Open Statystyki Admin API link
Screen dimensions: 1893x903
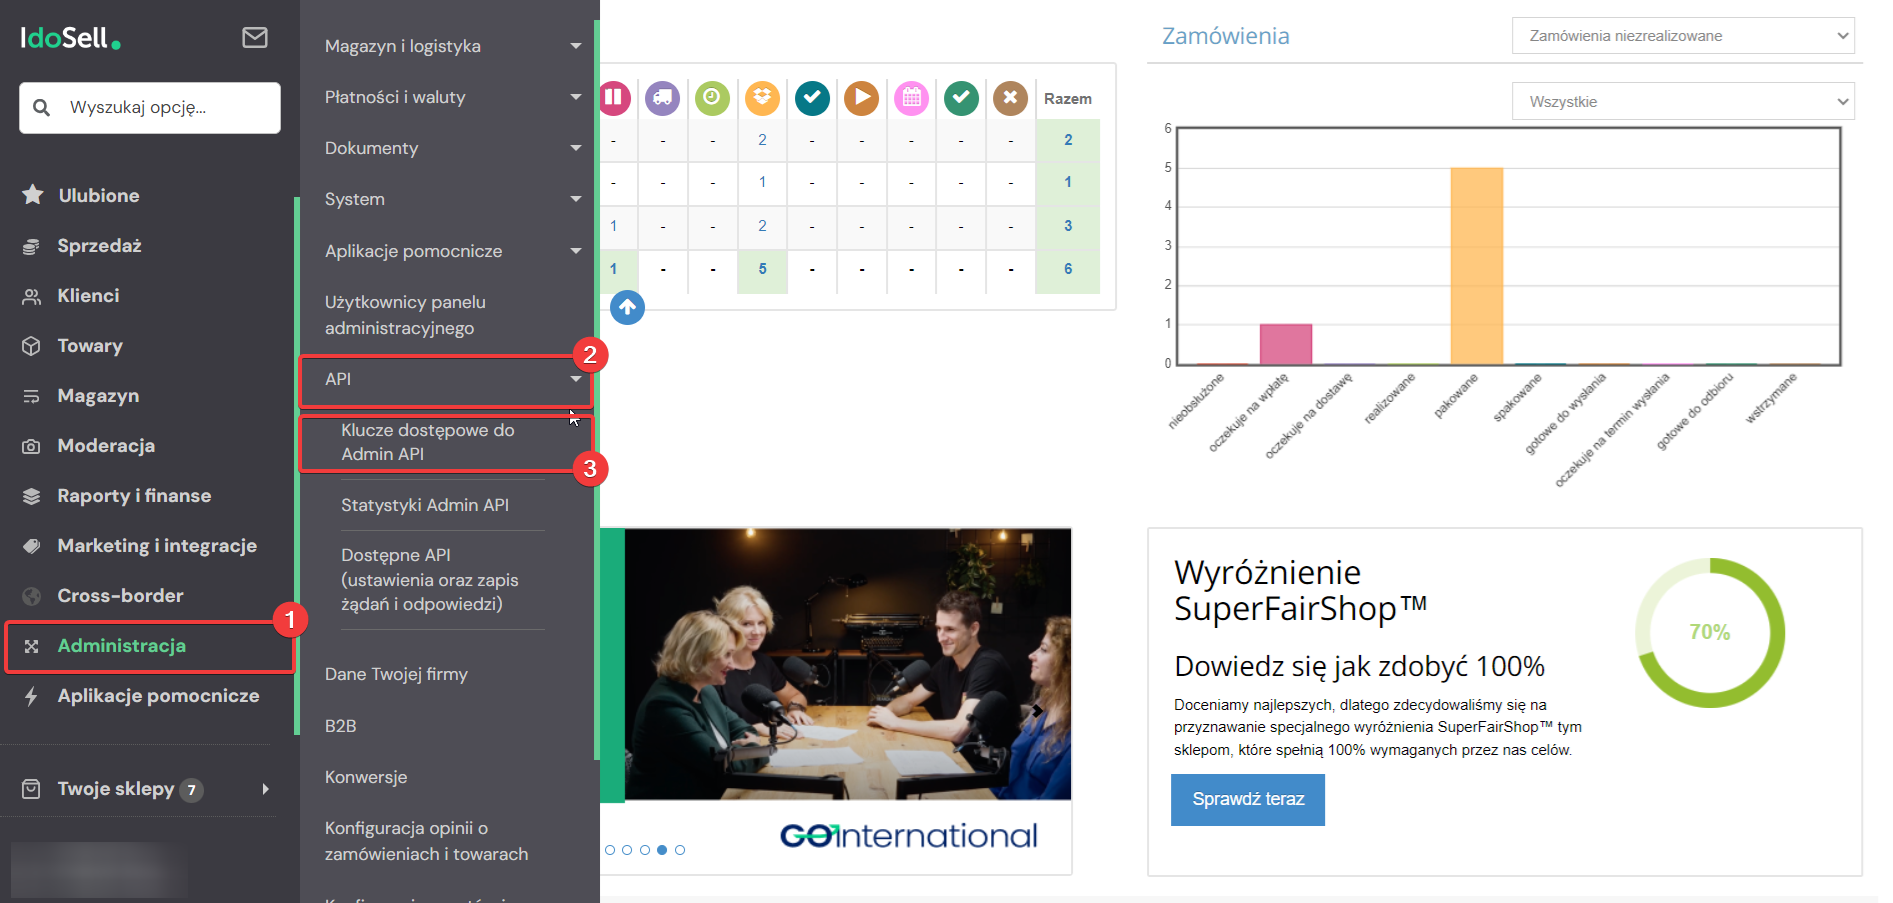(425, 505)
